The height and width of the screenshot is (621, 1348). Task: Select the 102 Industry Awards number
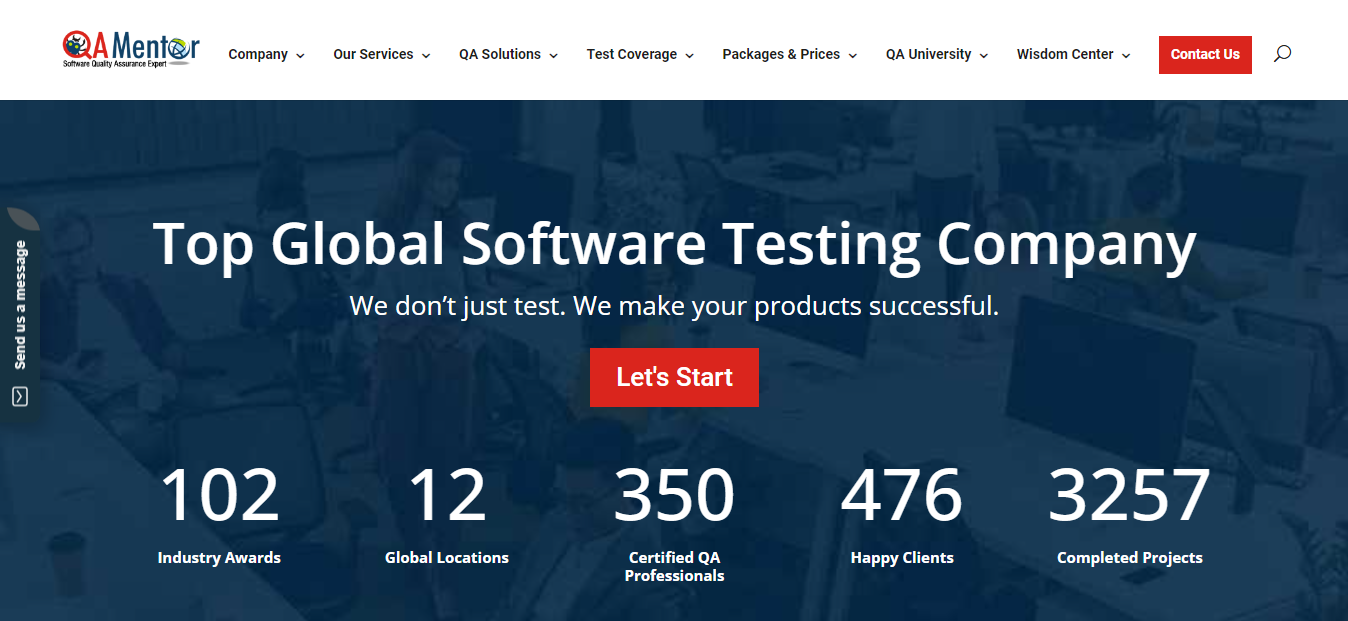tap(219, 495)
